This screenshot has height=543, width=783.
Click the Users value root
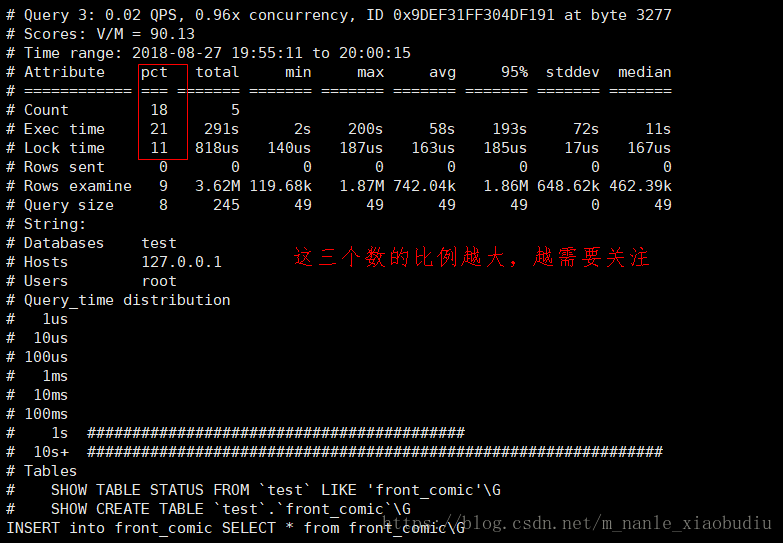pos(159,281)
